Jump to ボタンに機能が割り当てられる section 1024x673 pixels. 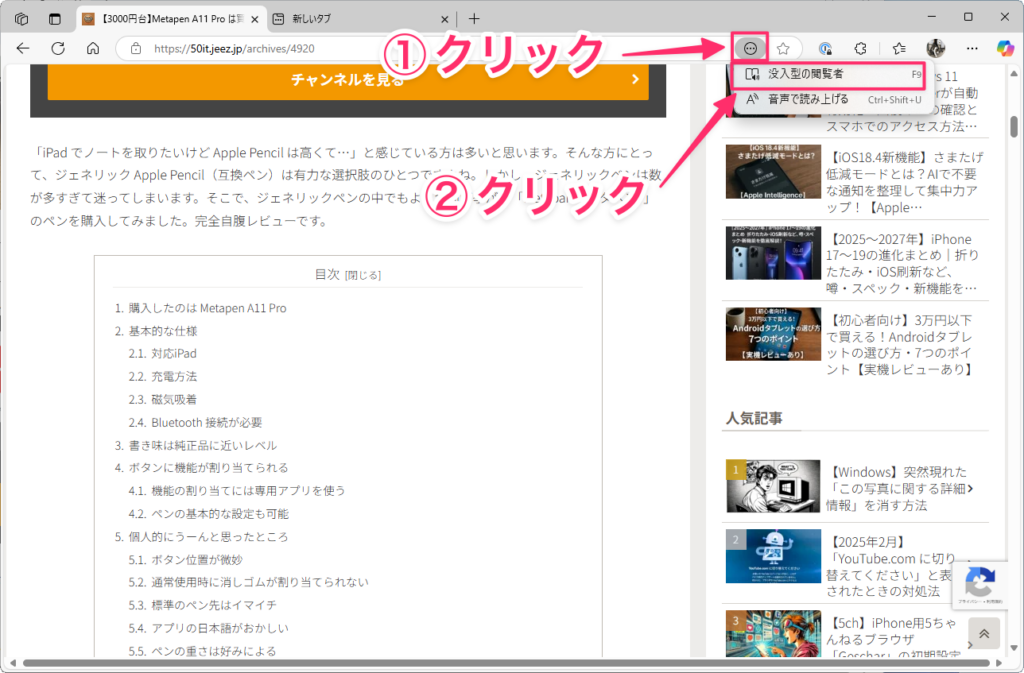coord(208,467)
